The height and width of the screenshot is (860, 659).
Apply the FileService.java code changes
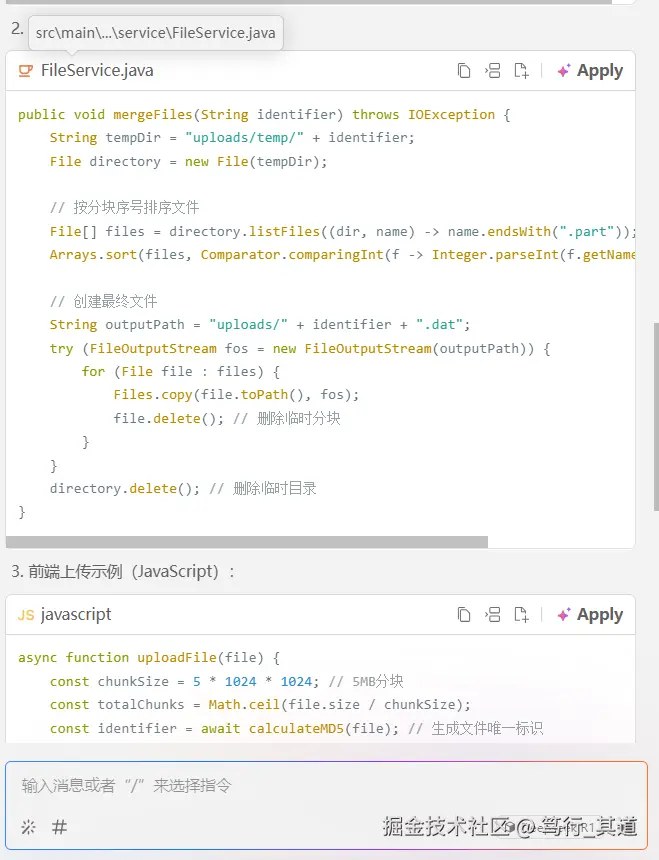[590, 71]
